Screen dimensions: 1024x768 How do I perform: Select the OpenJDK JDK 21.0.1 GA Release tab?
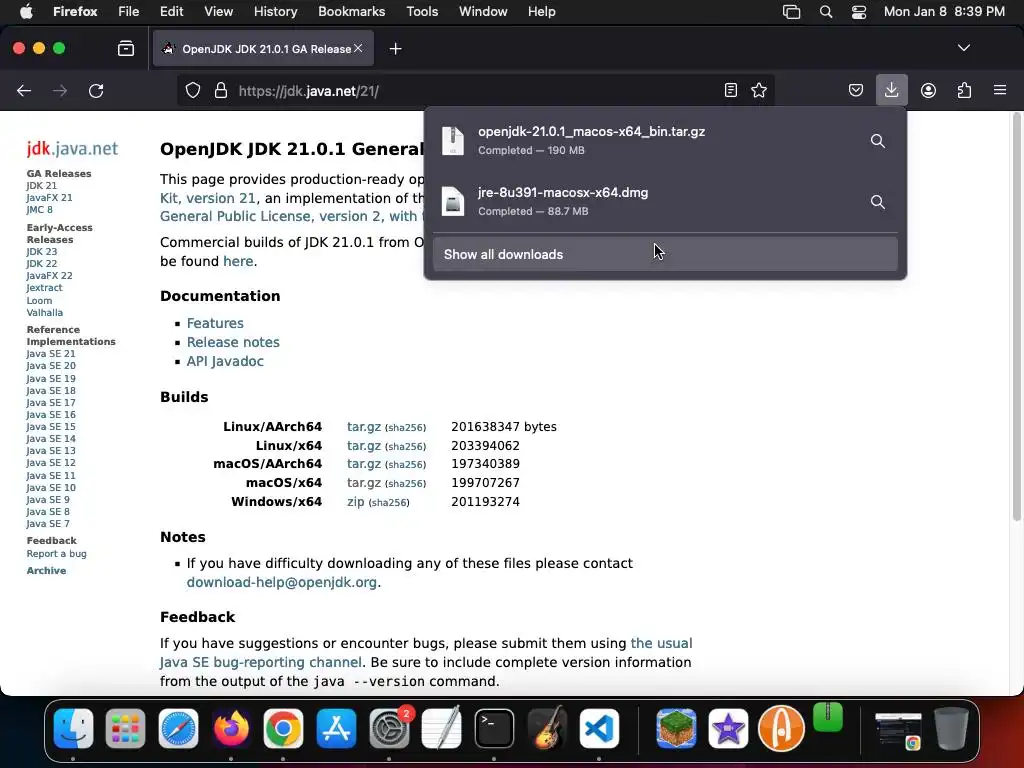point(263,48)
